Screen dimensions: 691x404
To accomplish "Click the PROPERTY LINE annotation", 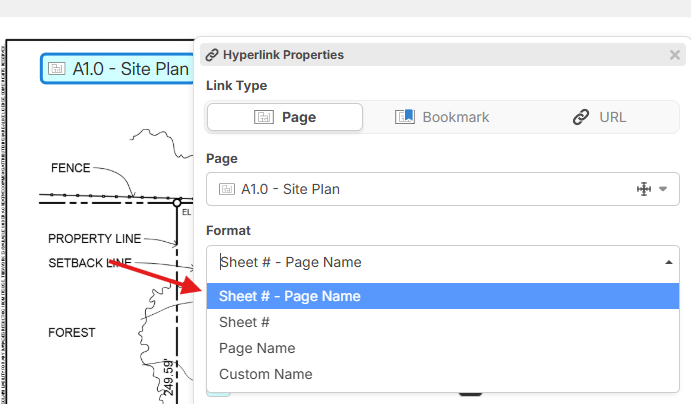I will (95, 239).
